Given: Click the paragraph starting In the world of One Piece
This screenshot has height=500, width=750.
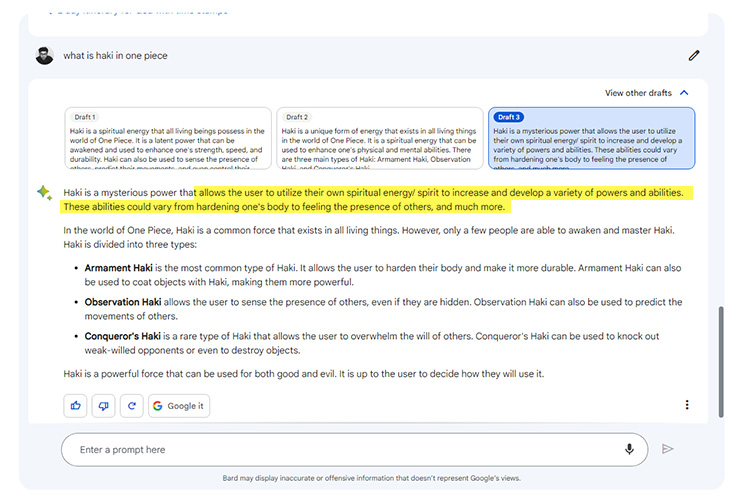Looking at the screenshot, I should (x=369, y=237).
